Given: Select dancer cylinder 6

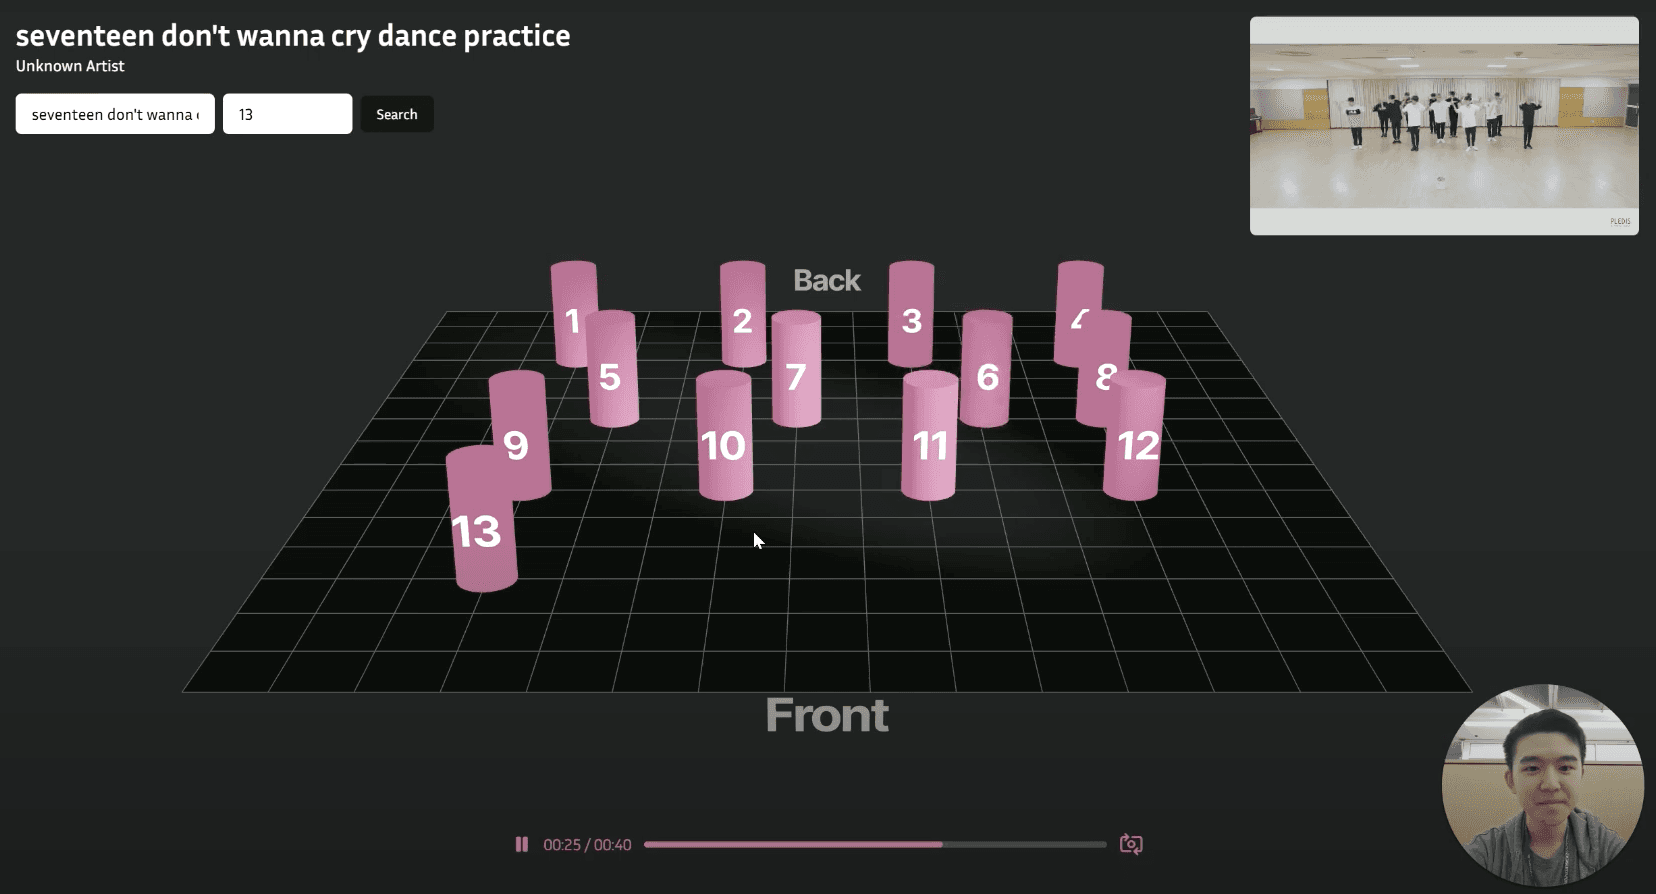Looking at the screenshot, I should 986,369.
